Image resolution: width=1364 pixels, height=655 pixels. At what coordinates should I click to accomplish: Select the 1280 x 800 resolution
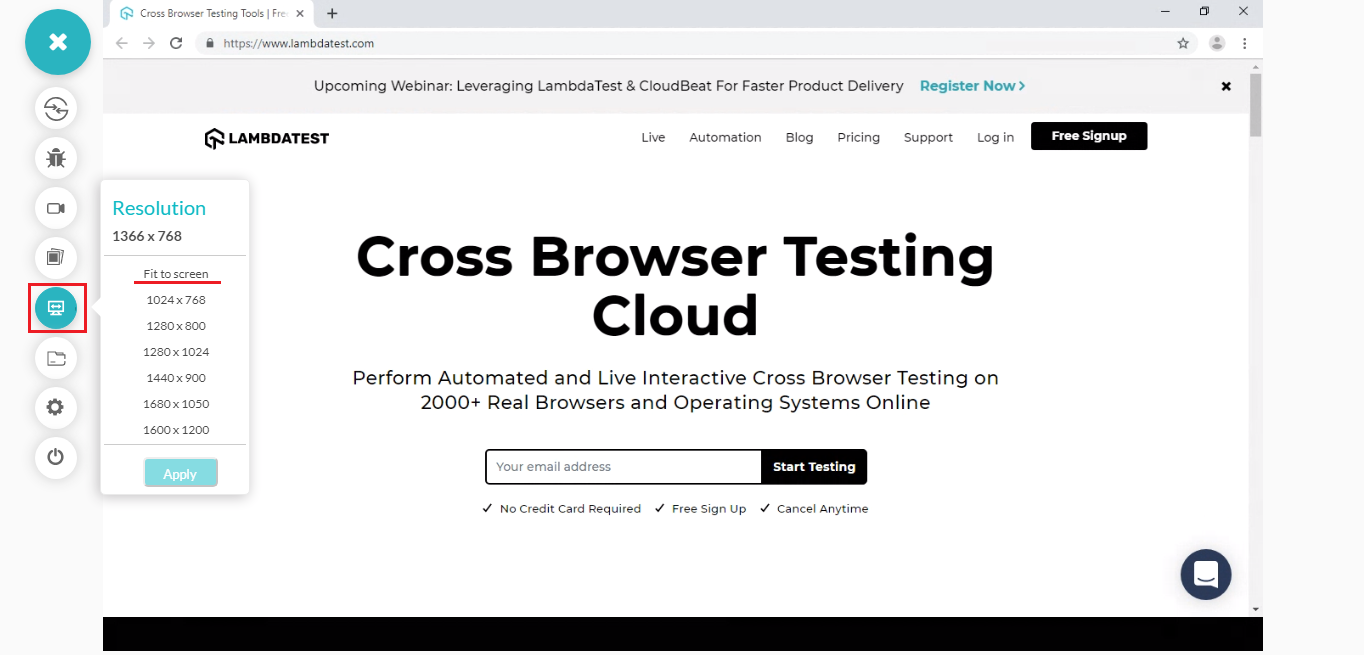(x=176, y=325)
